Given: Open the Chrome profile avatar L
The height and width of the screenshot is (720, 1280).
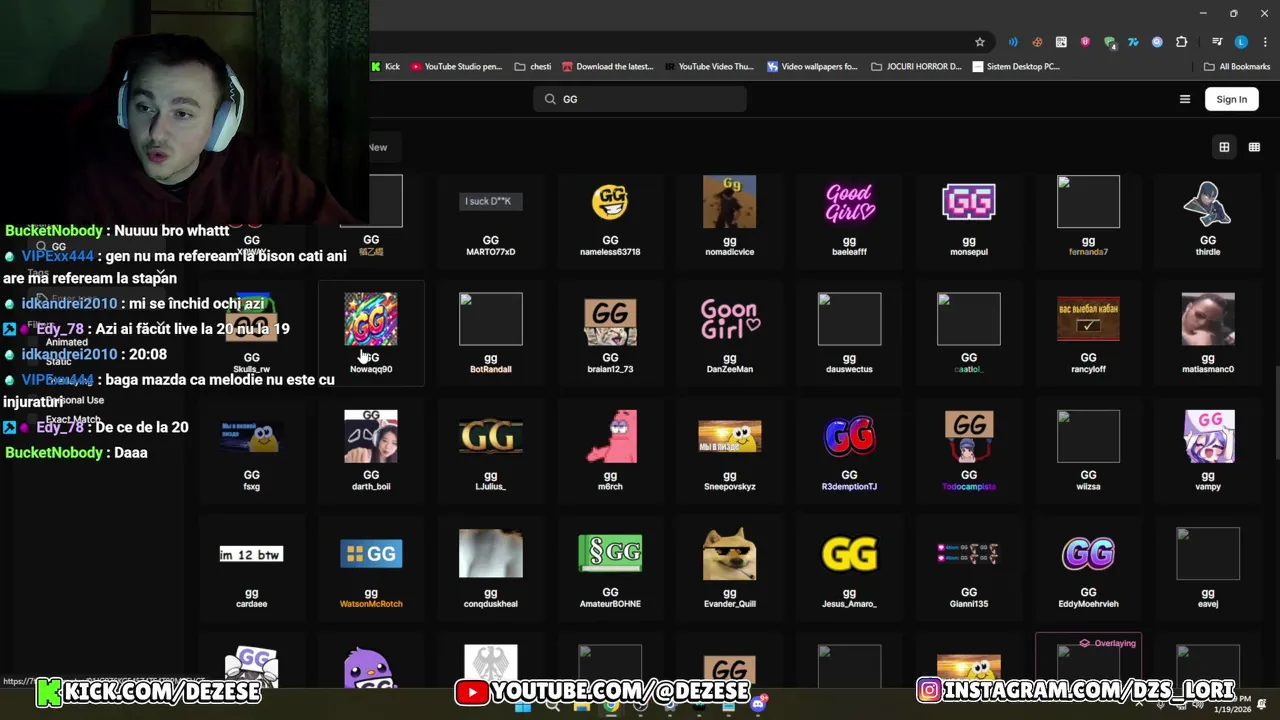Looking at the screenshot, I should [x=1241, y=42].
